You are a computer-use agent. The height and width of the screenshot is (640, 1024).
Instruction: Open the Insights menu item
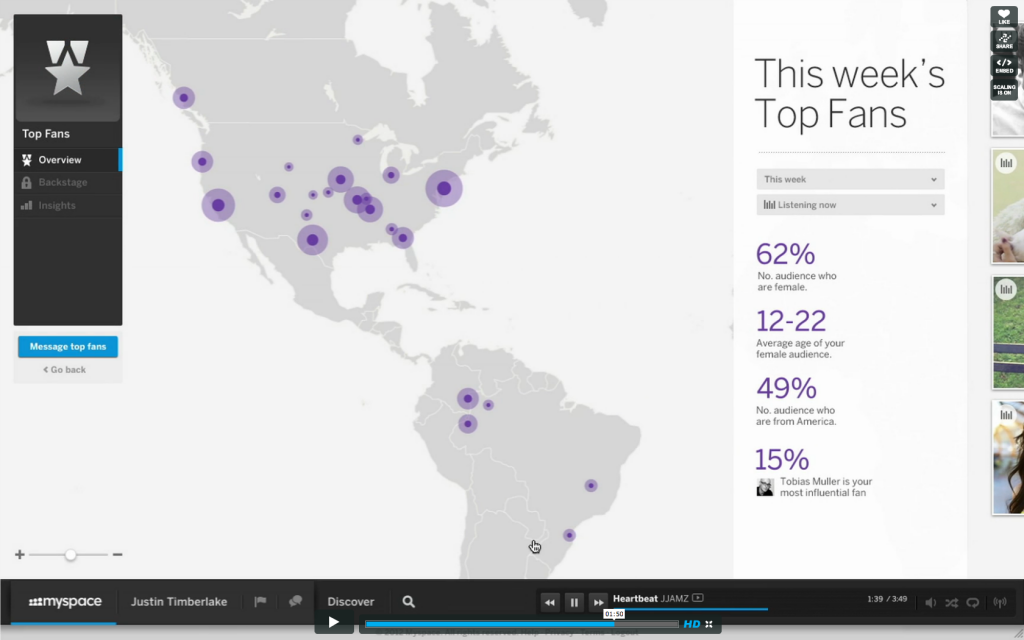point(67,206)
